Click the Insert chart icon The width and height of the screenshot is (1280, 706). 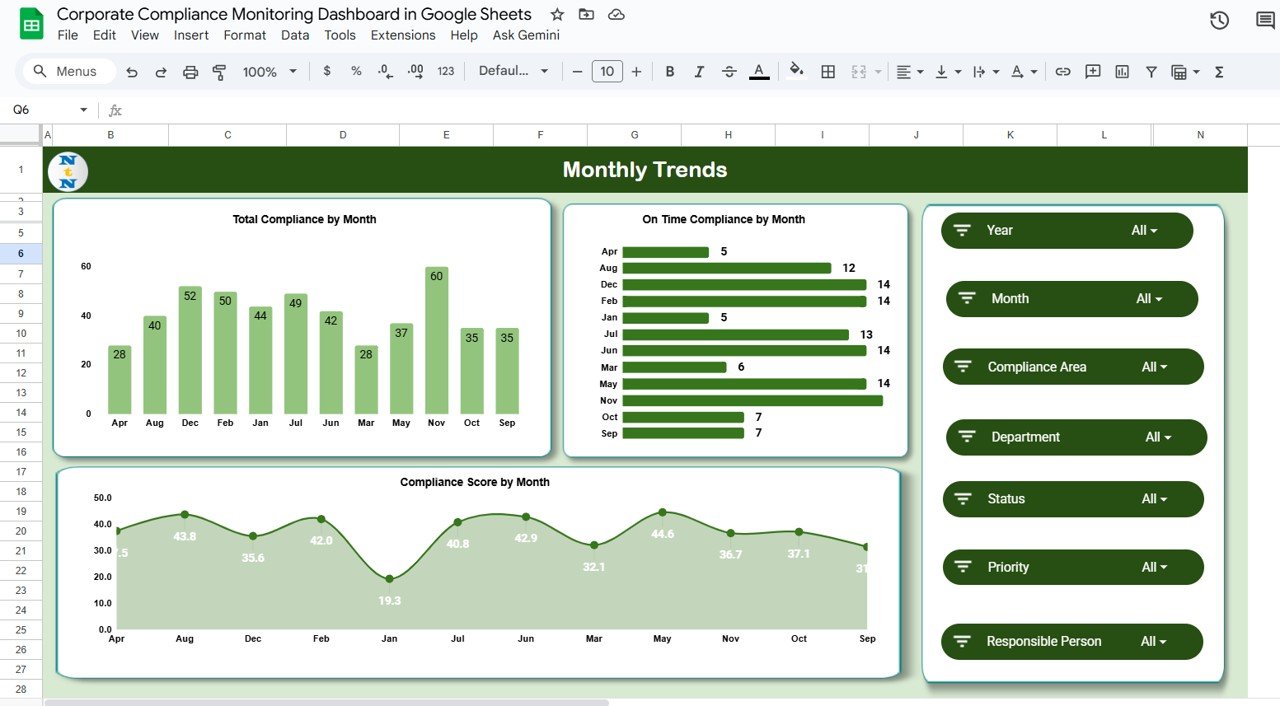pyautogui.click(x=1122, y=72)
